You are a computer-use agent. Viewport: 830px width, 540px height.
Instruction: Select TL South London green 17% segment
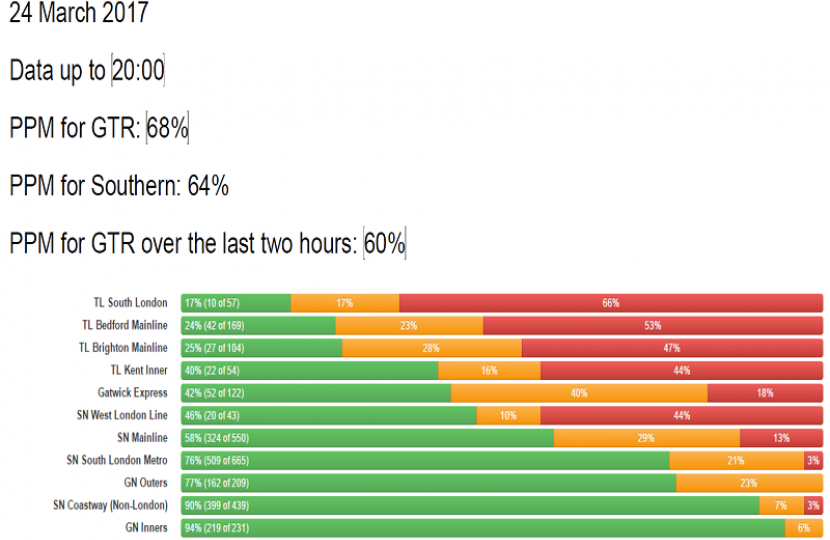(236, 303)
